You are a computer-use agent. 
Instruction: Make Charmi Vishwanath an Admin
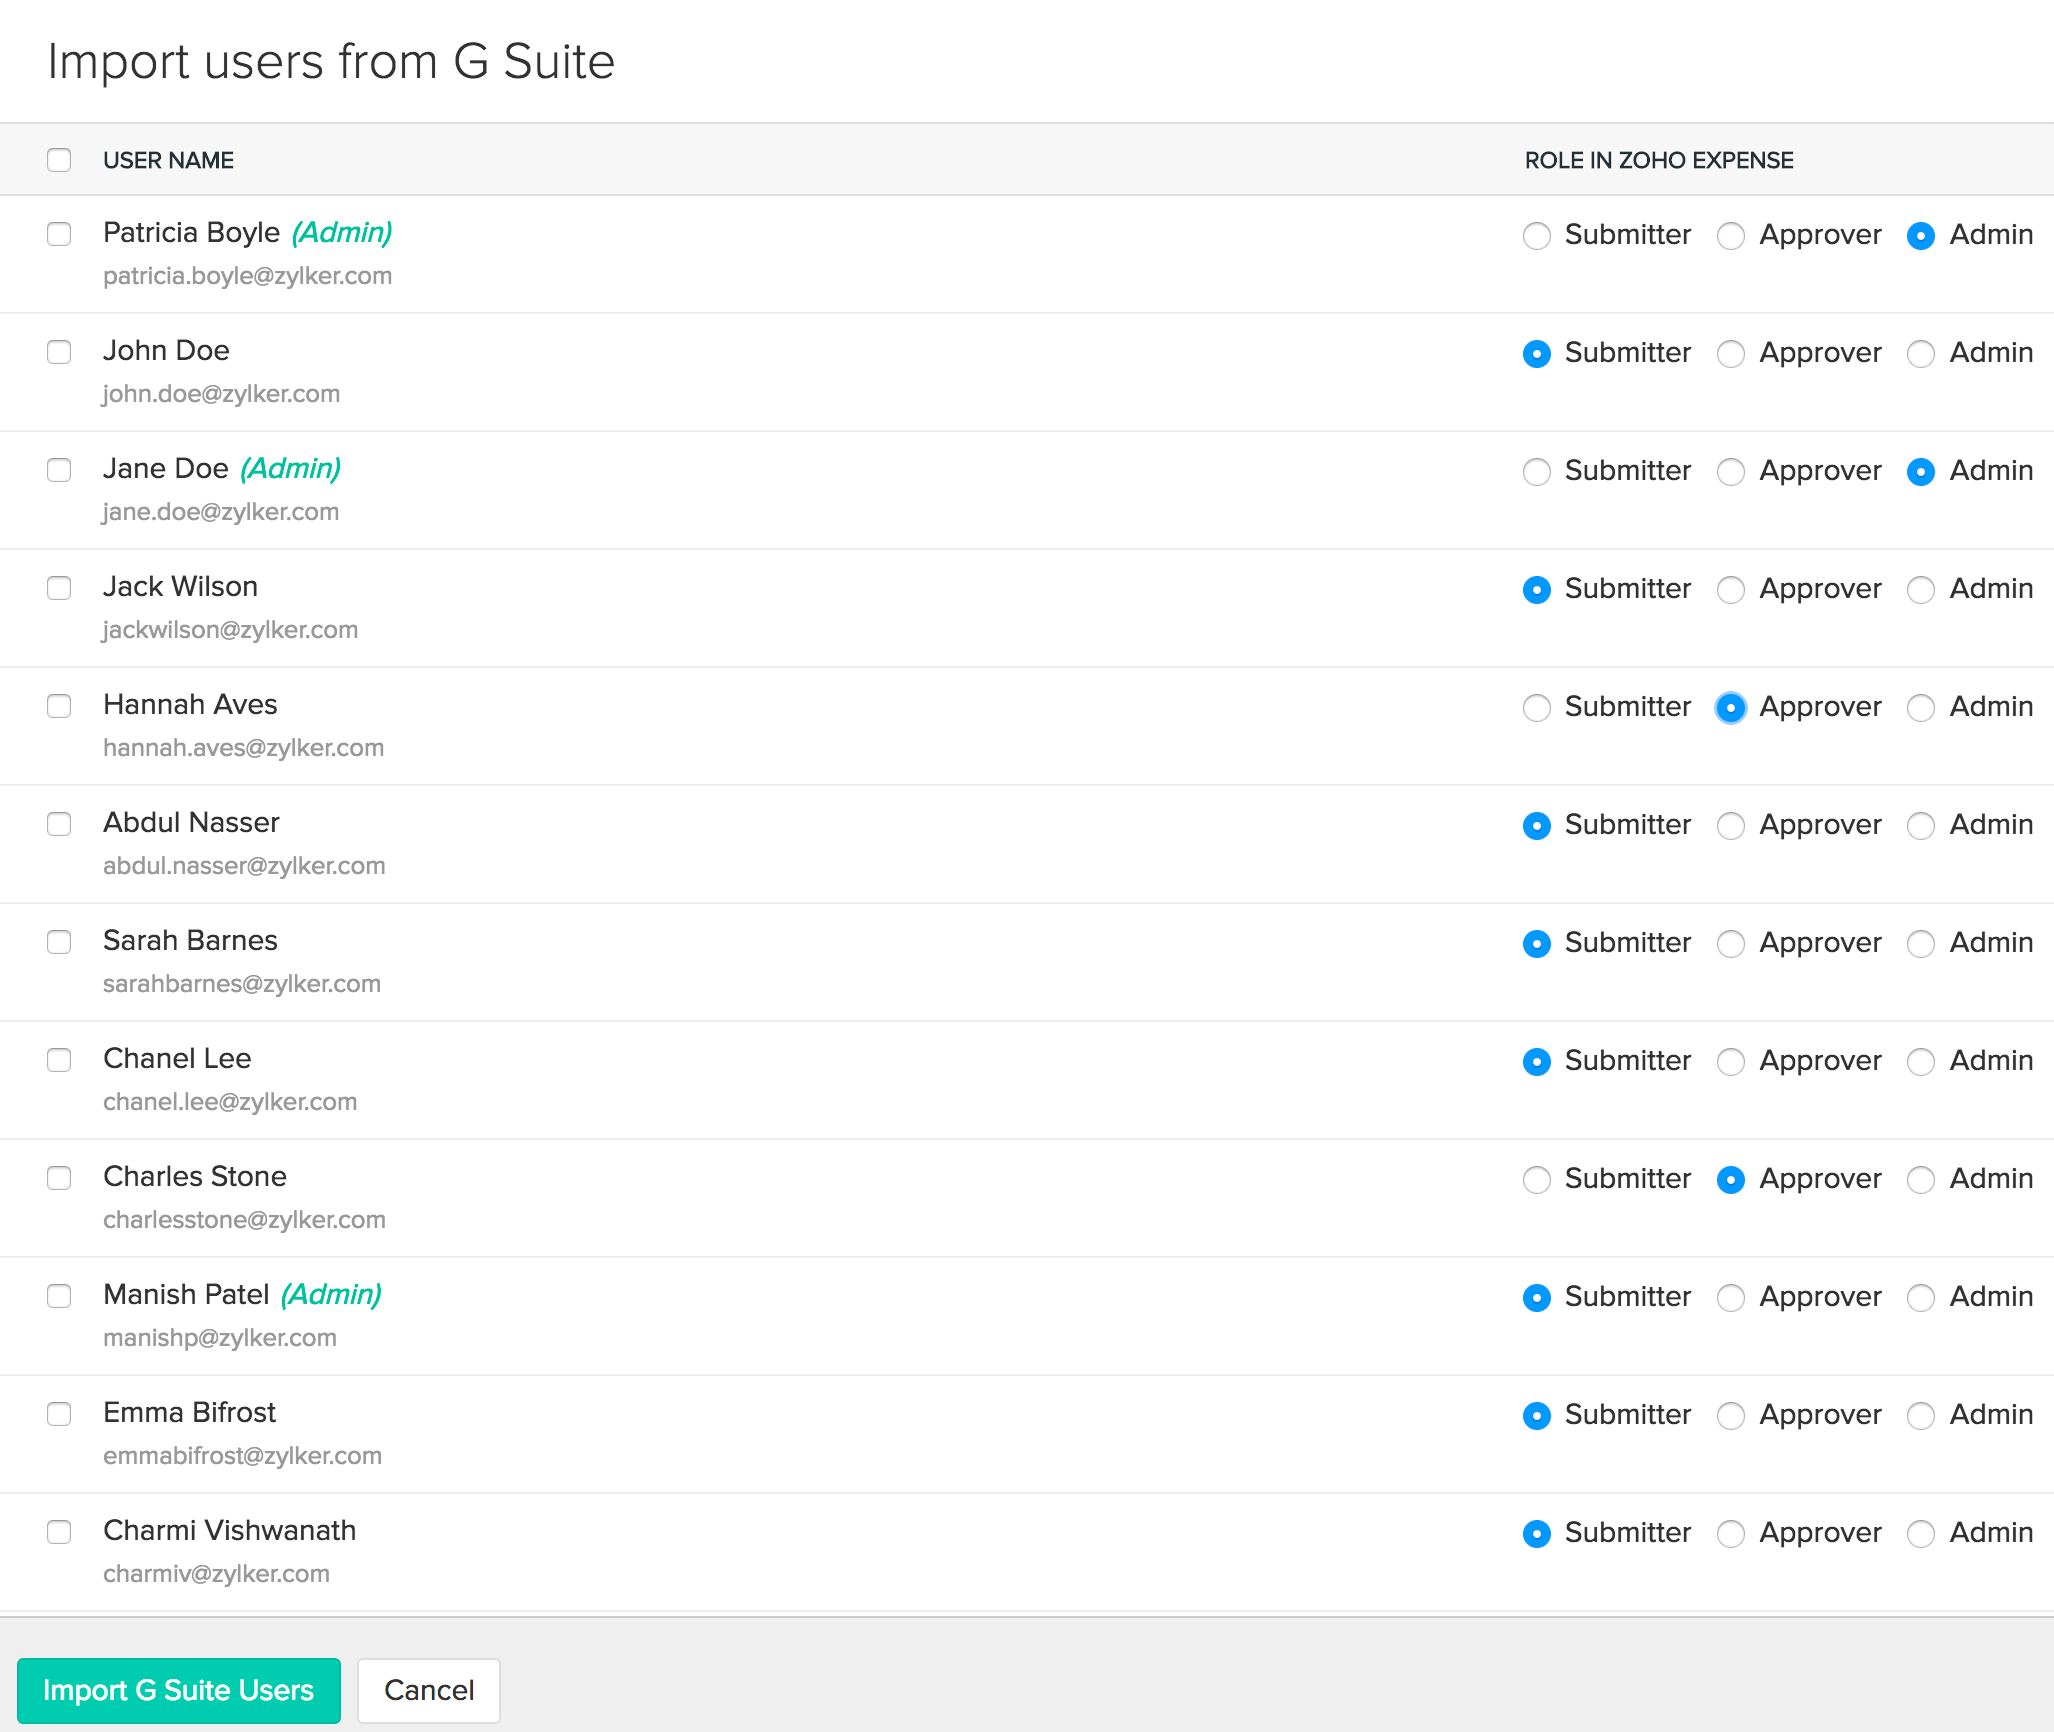(x=1921, y=1534)
